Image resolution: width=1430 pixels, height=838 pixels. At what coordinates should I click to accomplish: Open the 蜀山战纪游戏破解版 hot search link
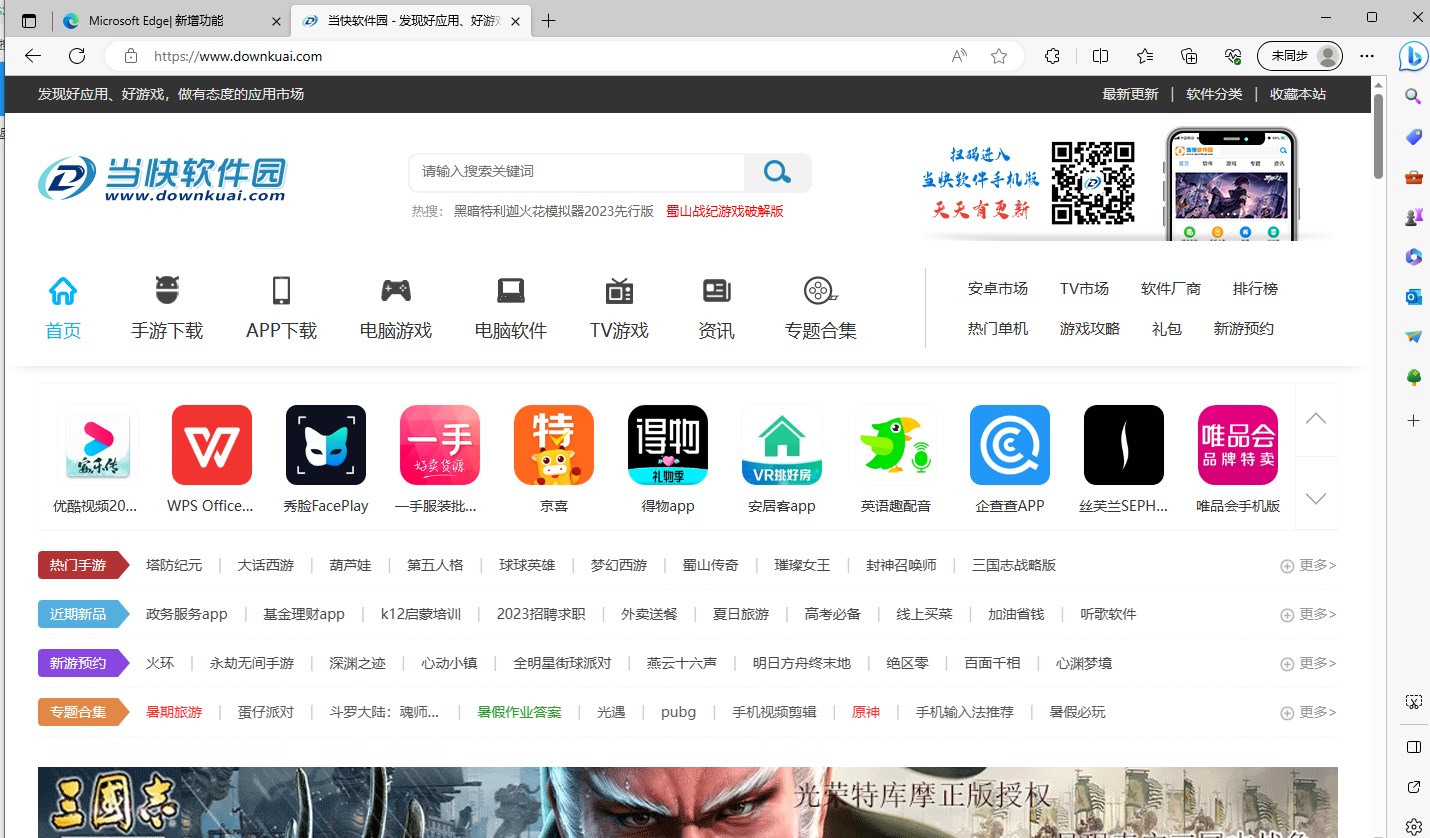[x=725, y=211]
